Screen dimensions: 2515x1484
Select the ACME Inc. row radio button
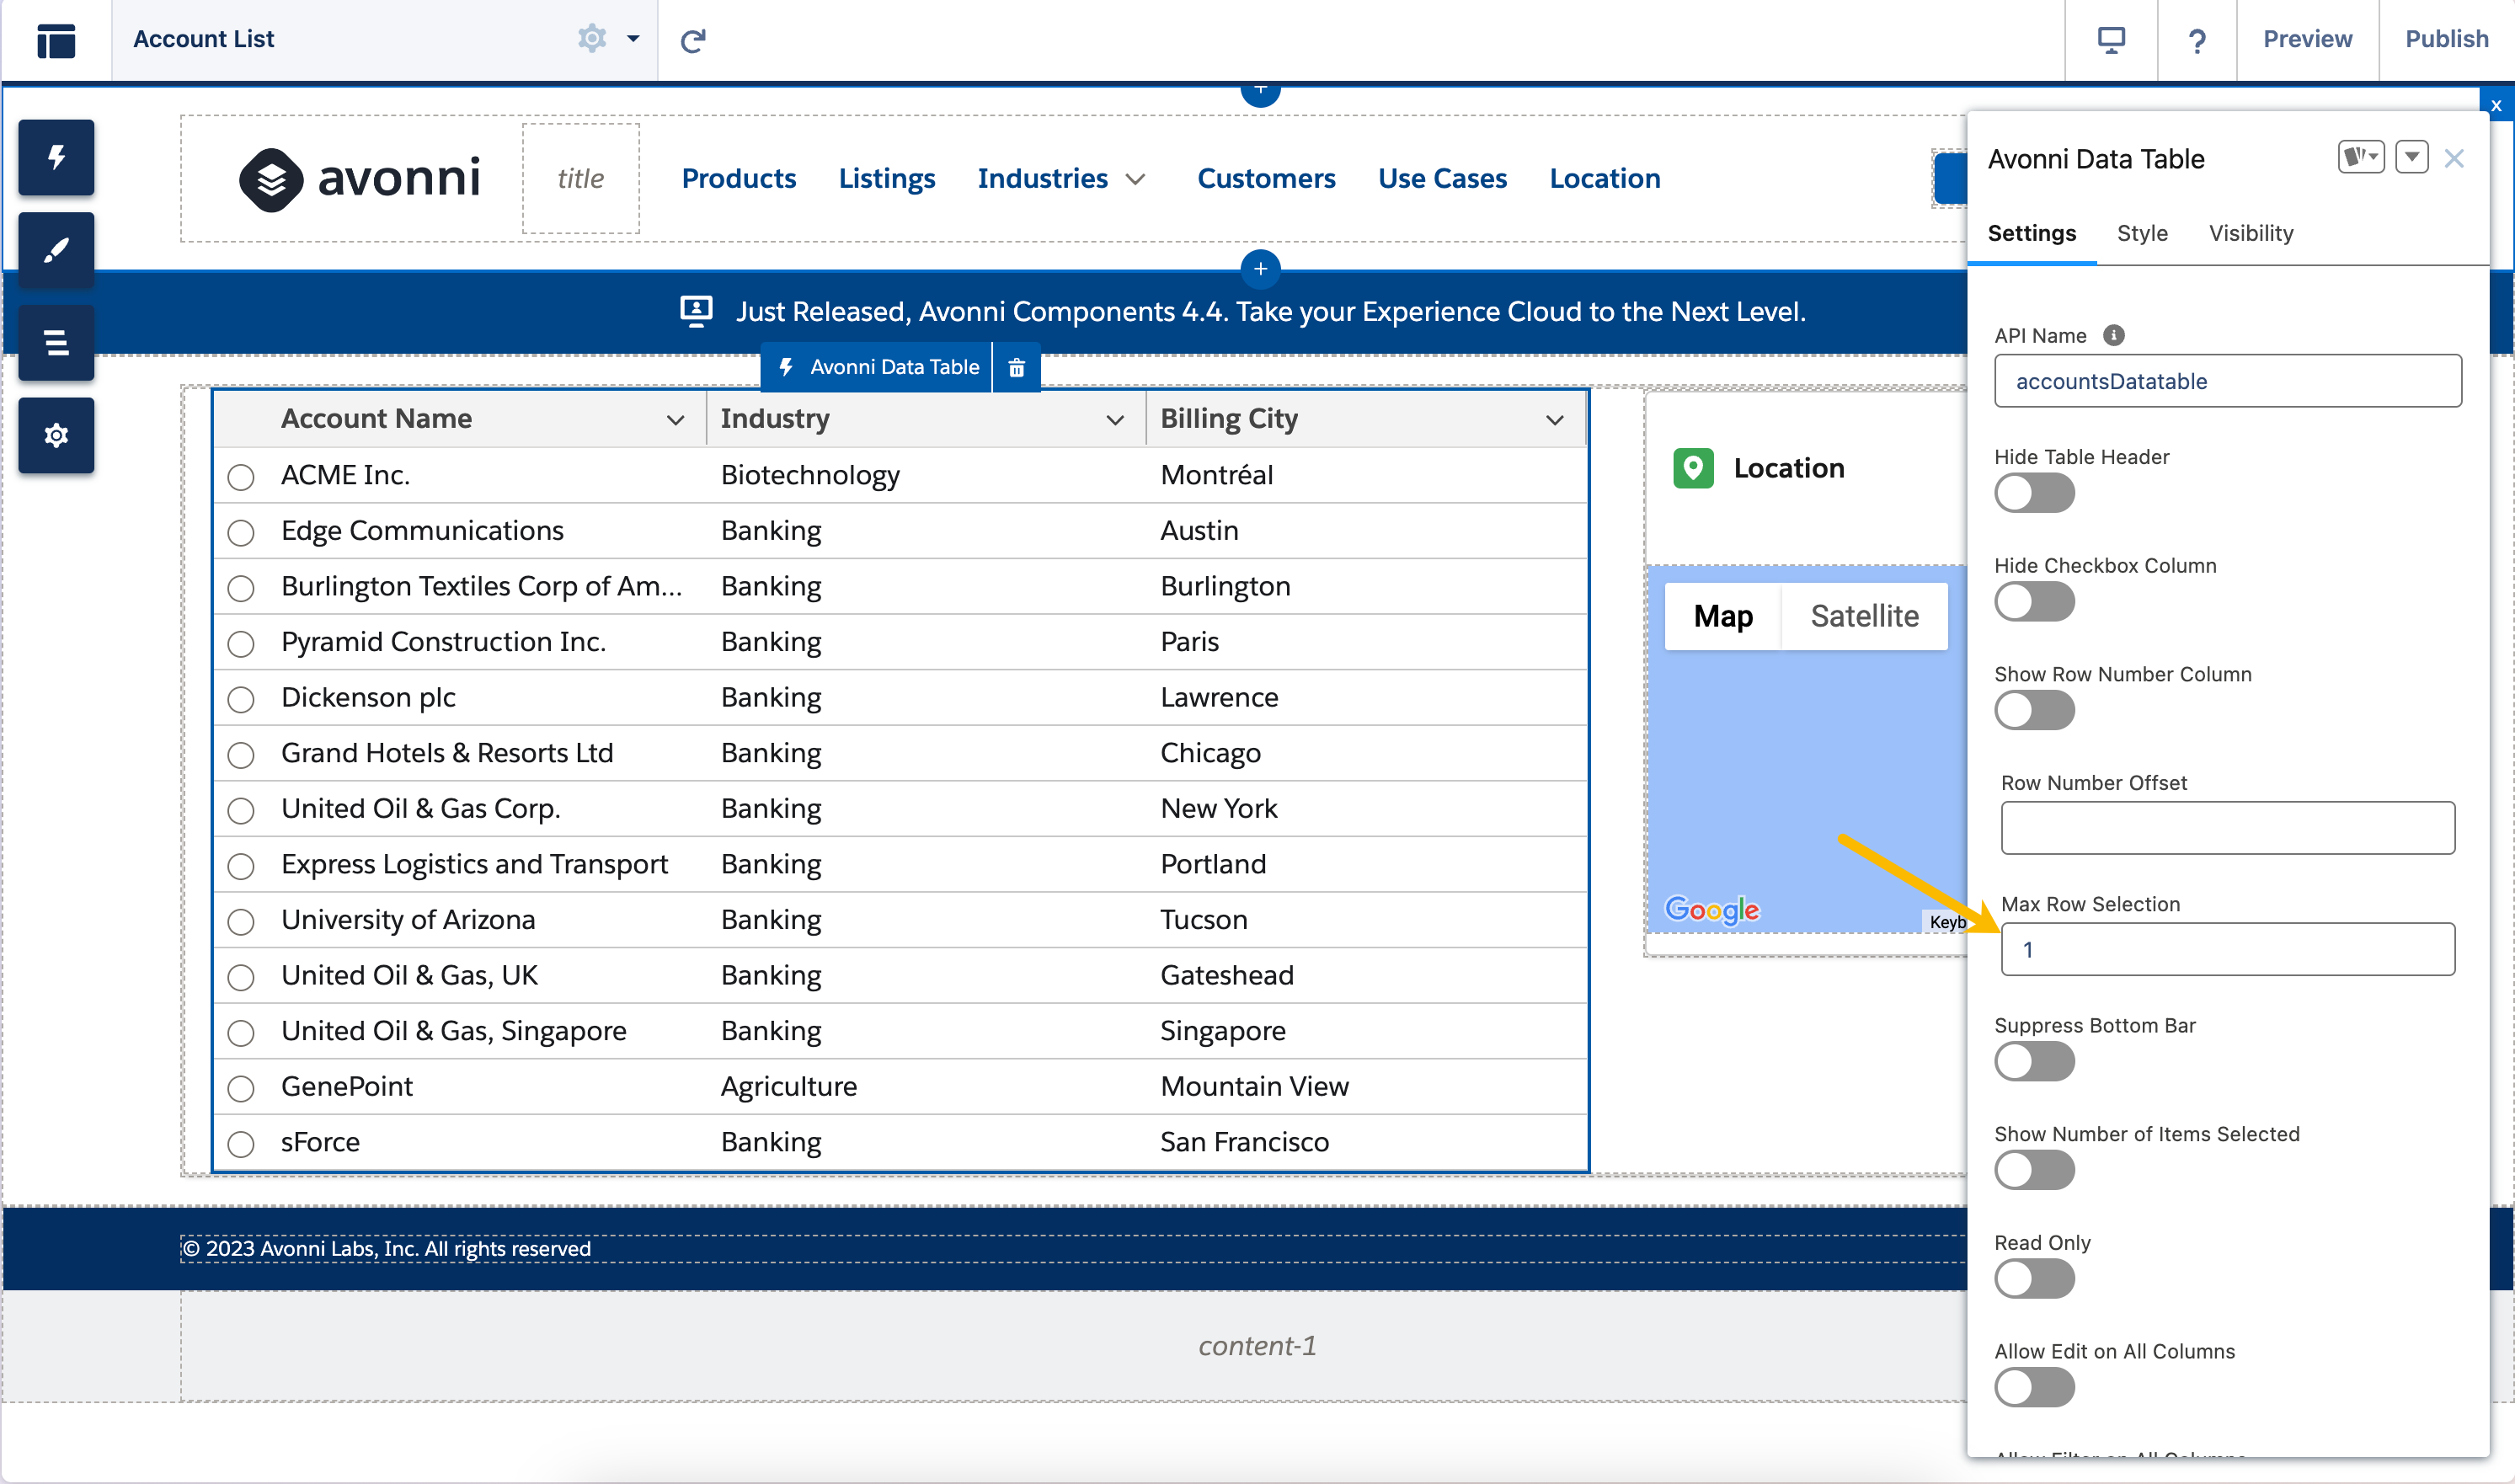click(240, 477)
